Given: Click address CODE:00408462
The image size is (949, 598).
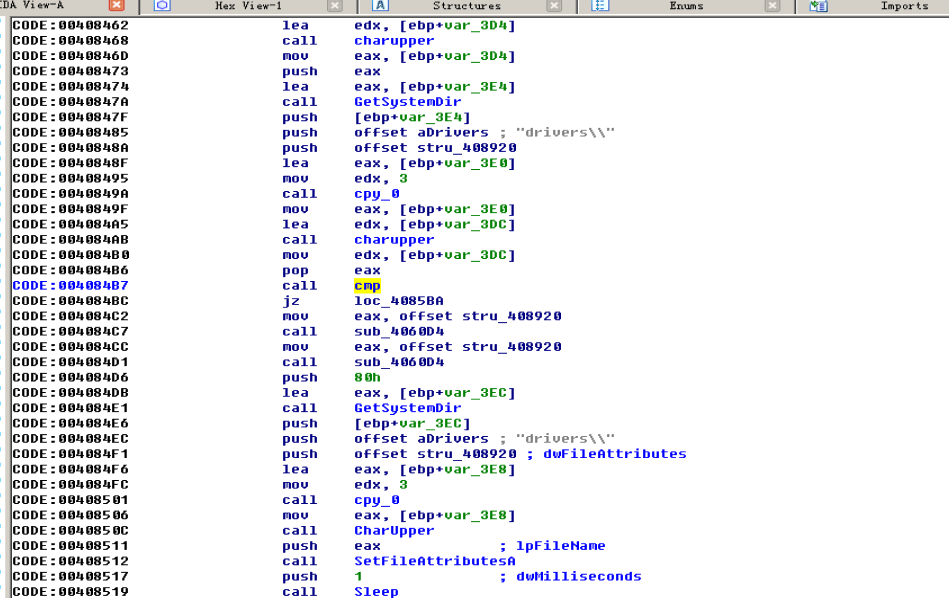Looking at the screenshot, I should tap(70, 25).
